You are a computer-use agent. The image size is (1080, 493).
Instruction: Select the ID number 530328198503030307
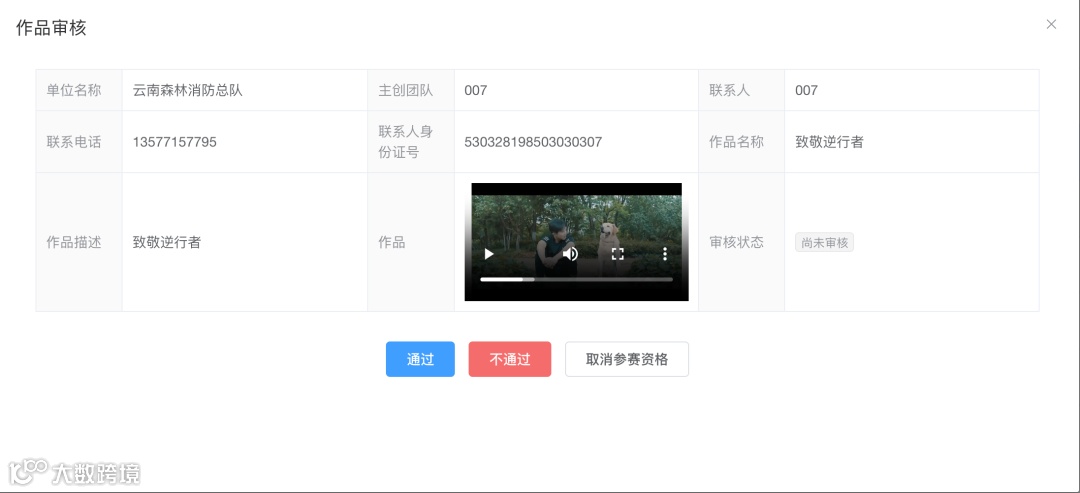(533, 142)
